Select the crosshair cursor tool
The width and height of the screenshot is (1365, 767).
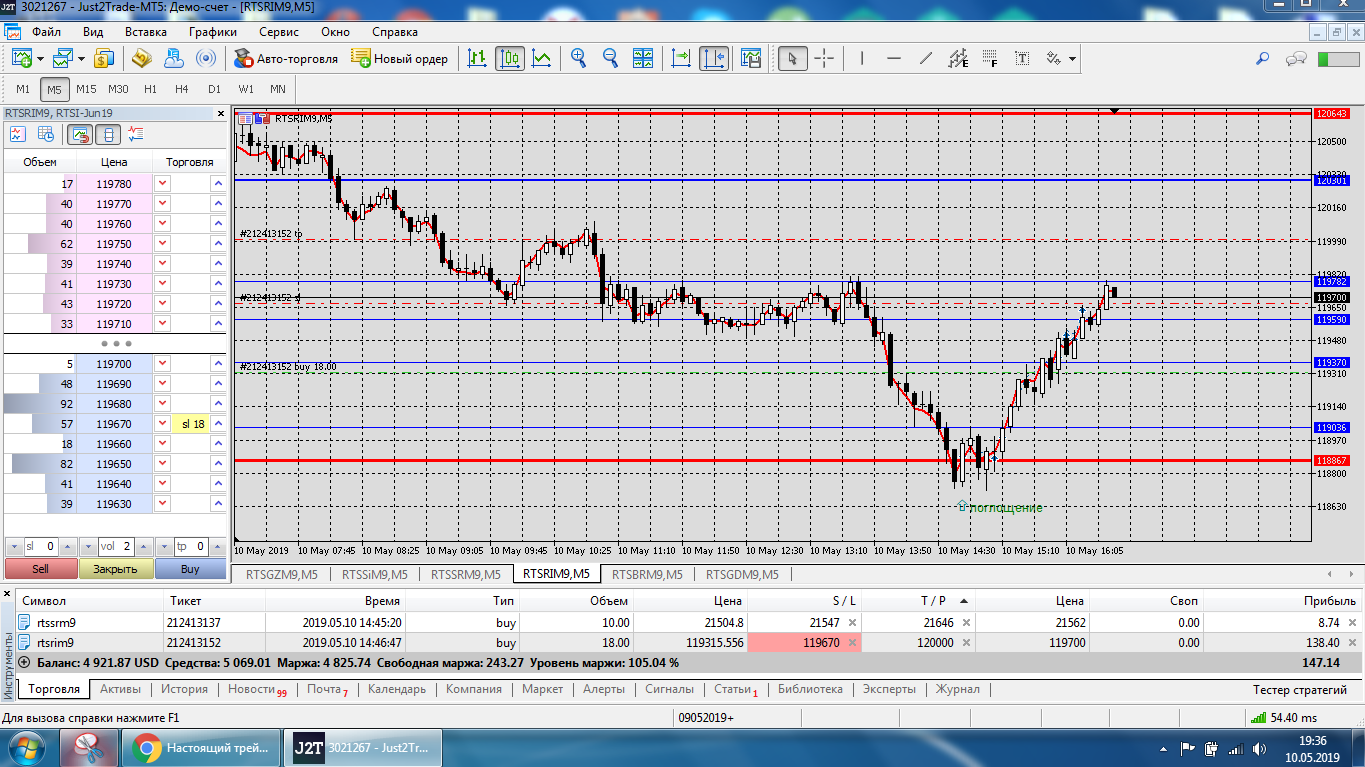[824, 59]
